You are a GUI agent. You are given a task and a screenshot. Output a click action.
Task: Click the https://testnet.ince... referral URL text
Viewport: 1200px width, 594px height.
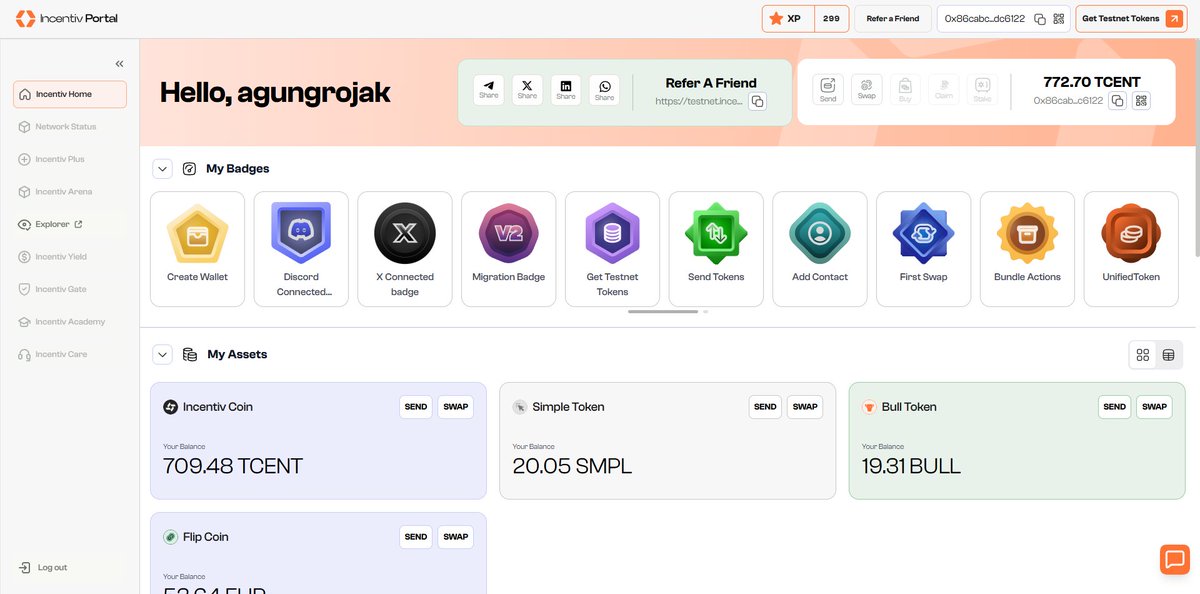pyautogui.click(x=700, y=101)
